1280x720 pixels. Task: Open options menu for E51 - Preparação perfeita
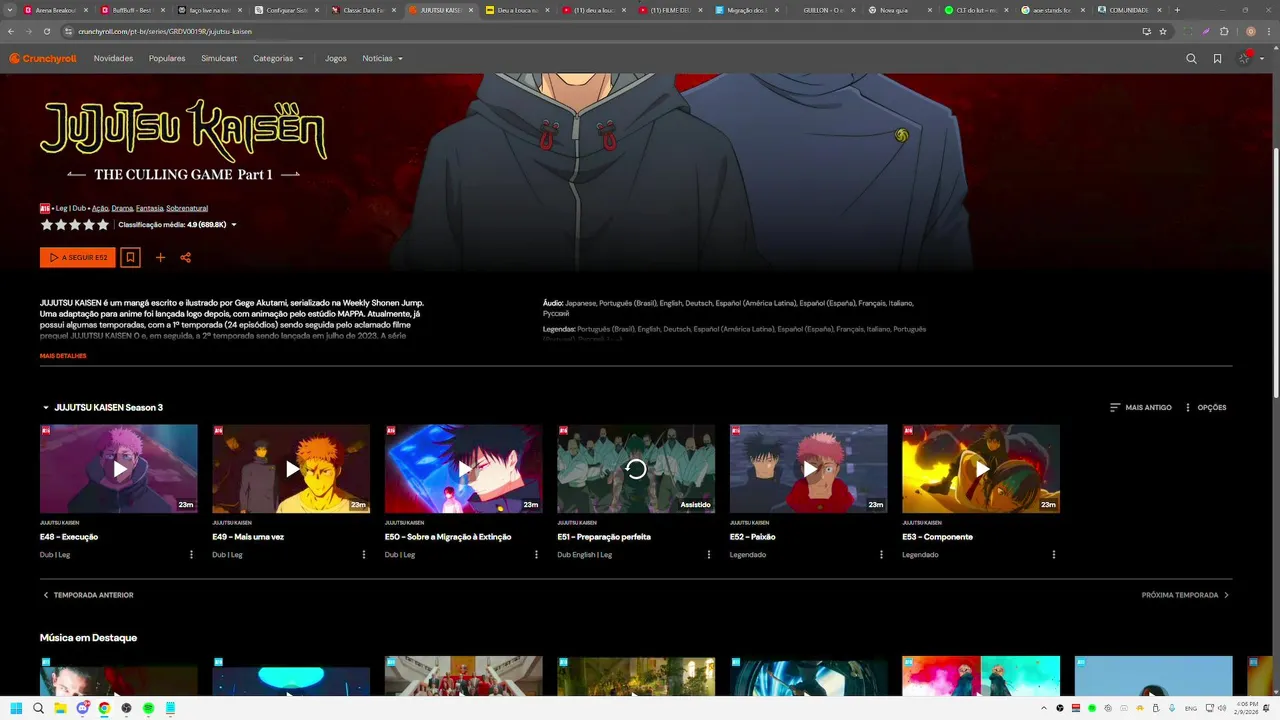tap(709, 555)
